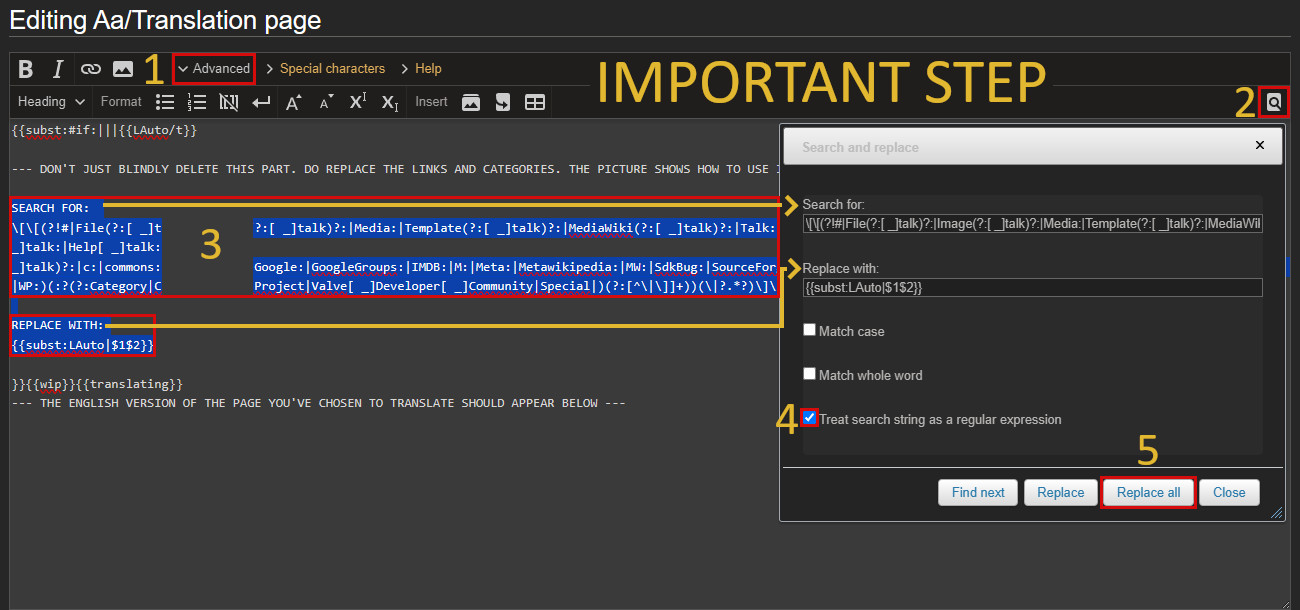Enable the Match whole word checkbox
The width and height of the screenshot is (1300, 610).
point(810,374)
